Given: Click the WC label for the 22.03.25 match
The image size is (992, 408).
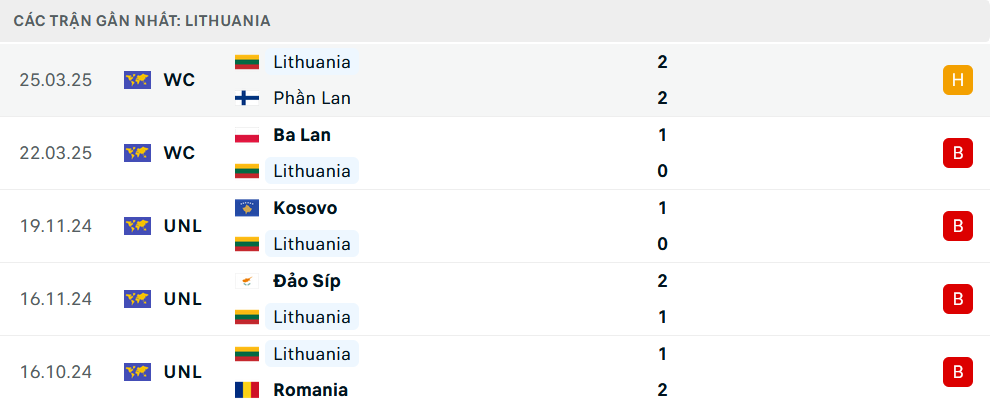Looking at the screenshot, I should (x=180, y=153).
